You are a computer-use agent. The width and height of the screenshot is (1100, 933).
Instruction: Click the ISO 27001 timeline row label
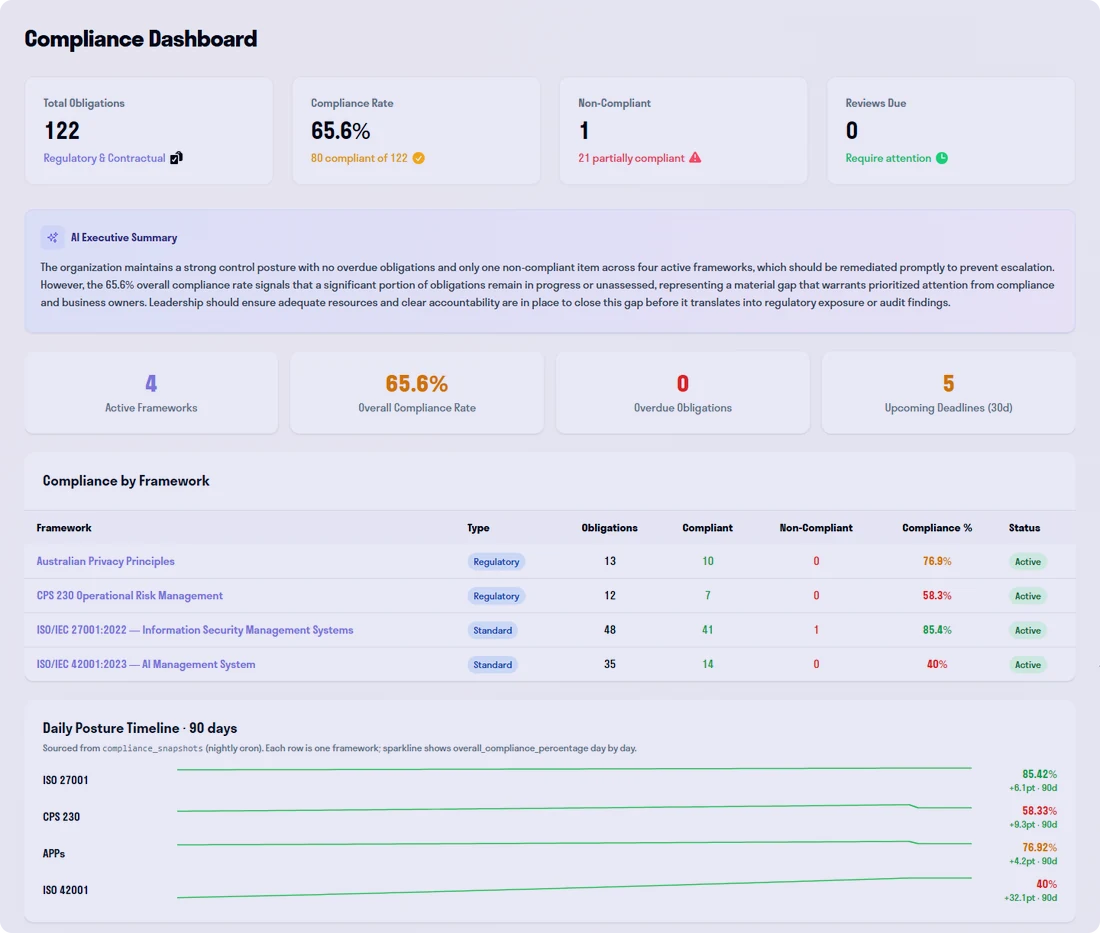pos(65,780)
